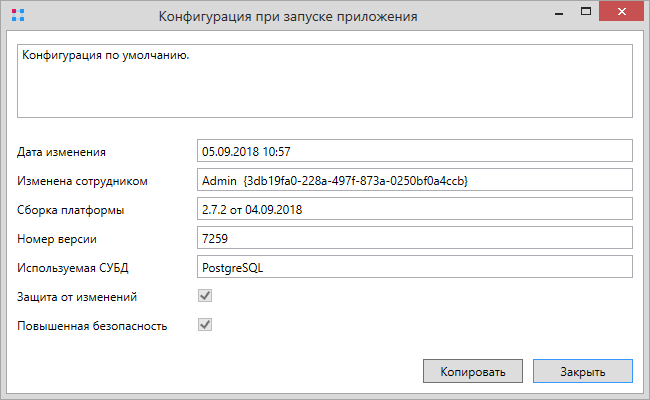
Task: Toggle the Повышенная безопасность checkbox
Action: (x=205, y=325)
